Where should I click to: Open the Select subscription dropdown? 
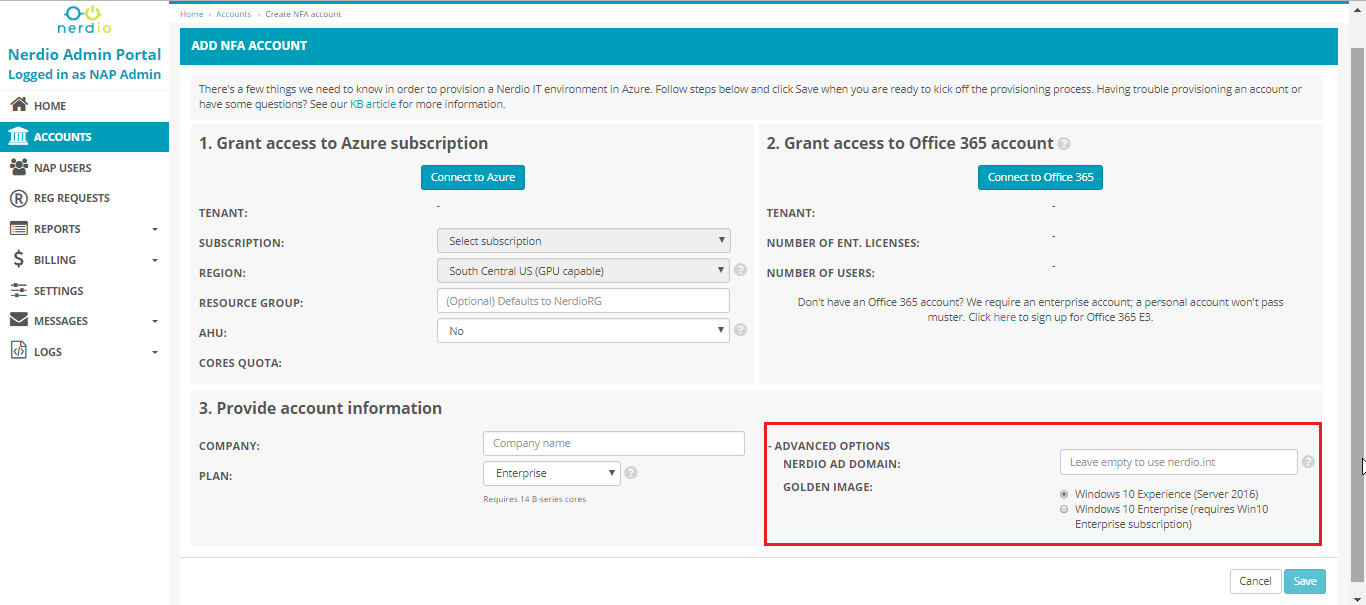[584, 241]
